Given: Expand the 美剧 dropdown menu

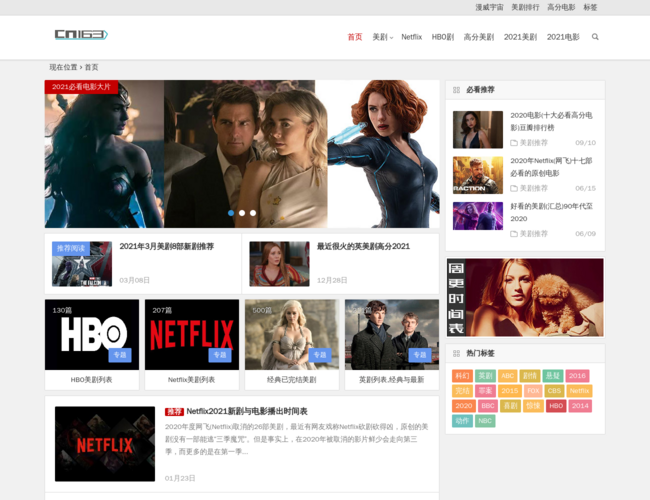Looking at the screenshot, I should (382, 37).
